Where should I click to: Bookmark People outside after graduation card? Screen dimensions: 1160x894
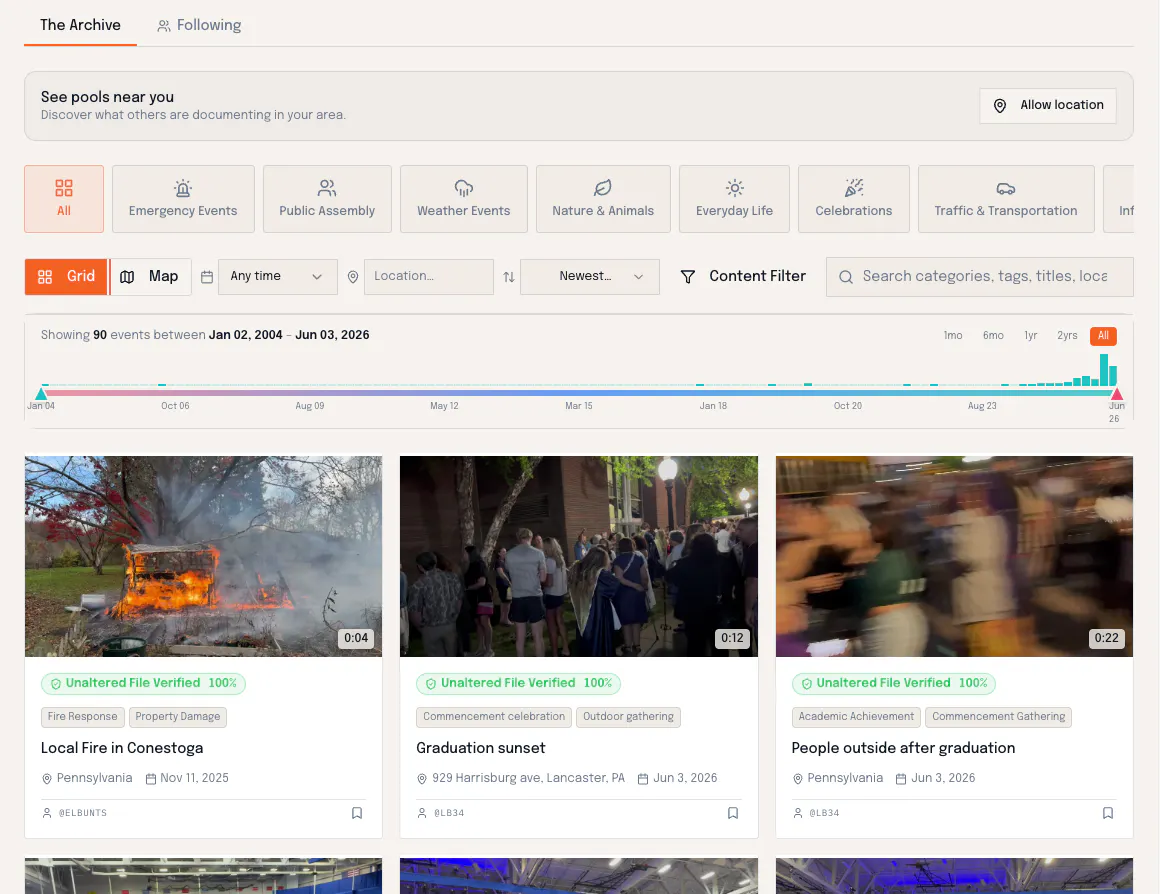[1107, 813]
